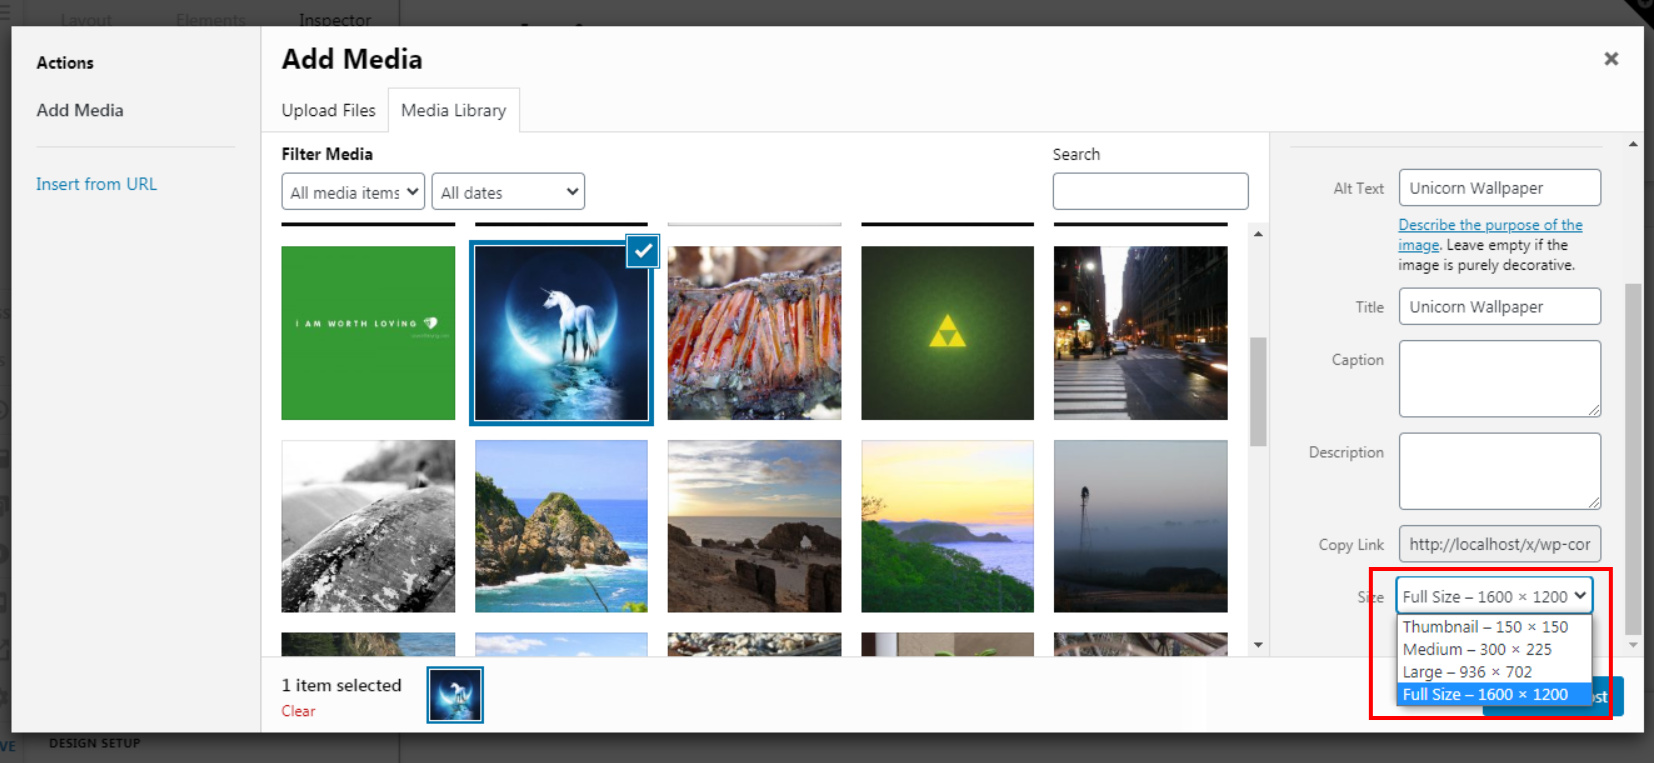1654x763 pixels.
Task: Open the 'Describe the purpose of the image' link
Action: click(1490, 235)
